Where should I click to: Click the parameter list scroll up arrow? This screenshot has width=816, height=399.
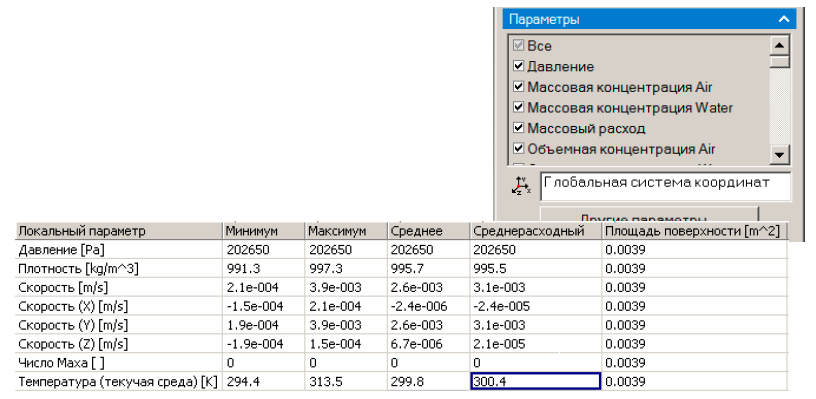pos(779,45)
